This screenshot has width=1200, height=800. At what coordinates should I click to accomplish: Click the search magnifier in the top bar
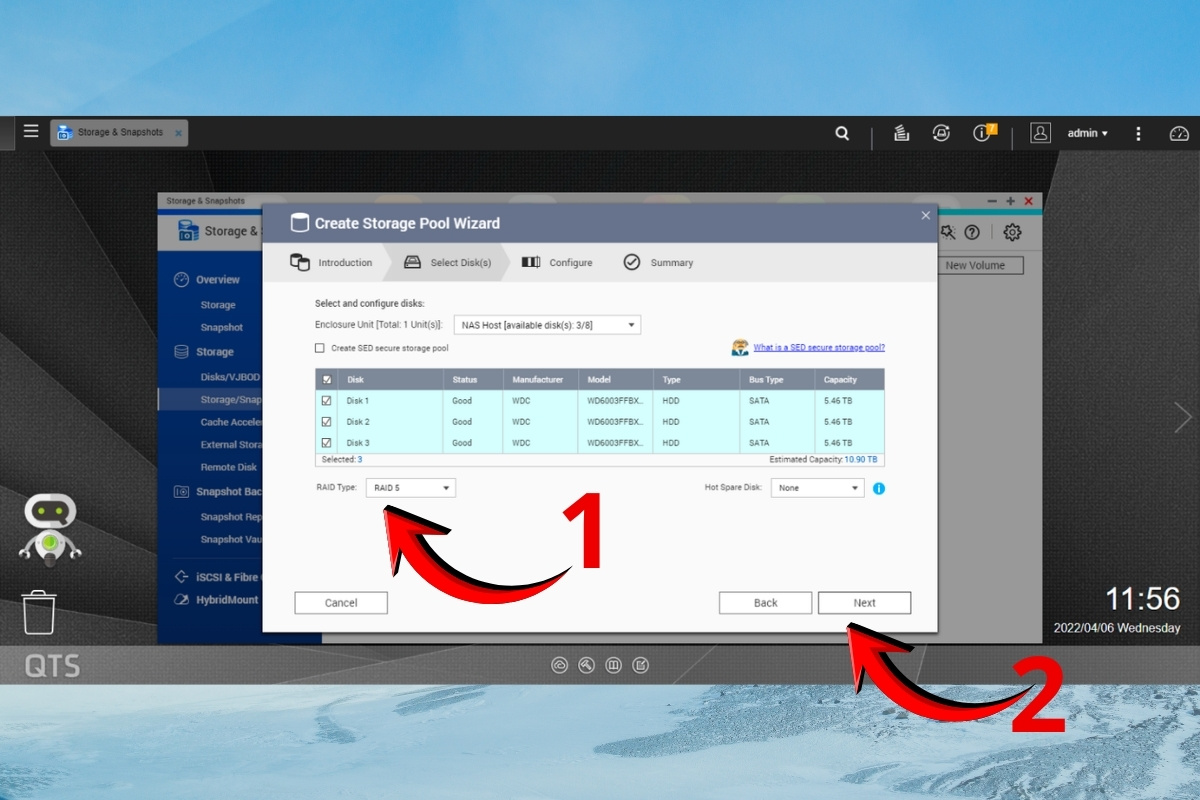pos(842,133)
